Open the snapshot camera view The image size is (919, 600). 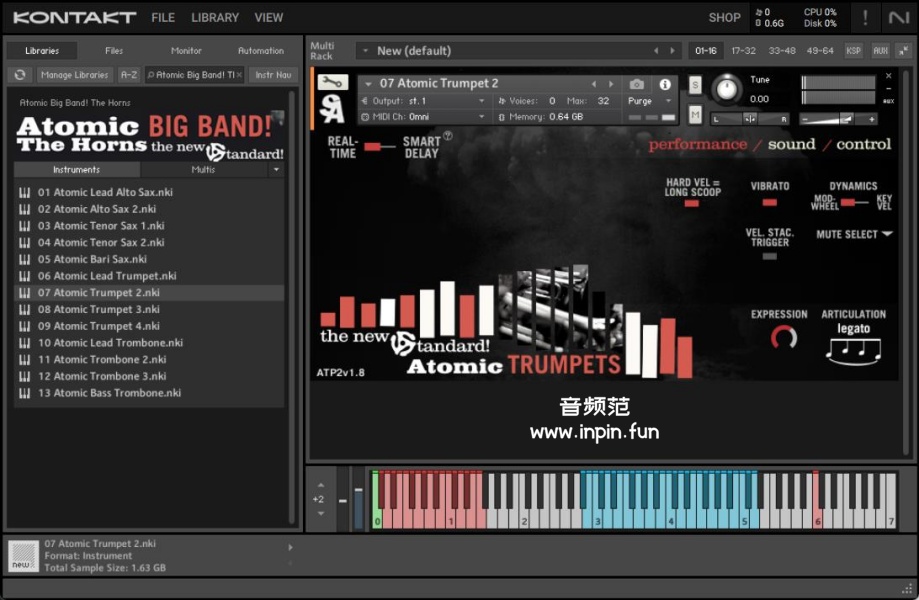point(637,85)
